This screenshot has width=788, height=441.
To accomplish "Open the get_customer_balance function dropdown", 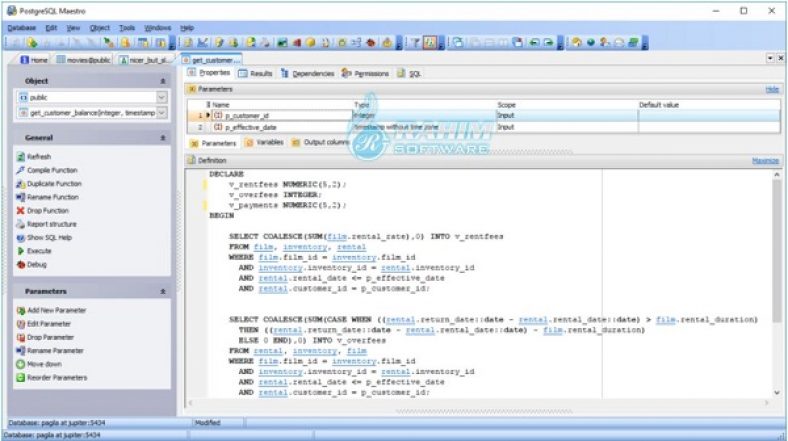I will 162,113.
